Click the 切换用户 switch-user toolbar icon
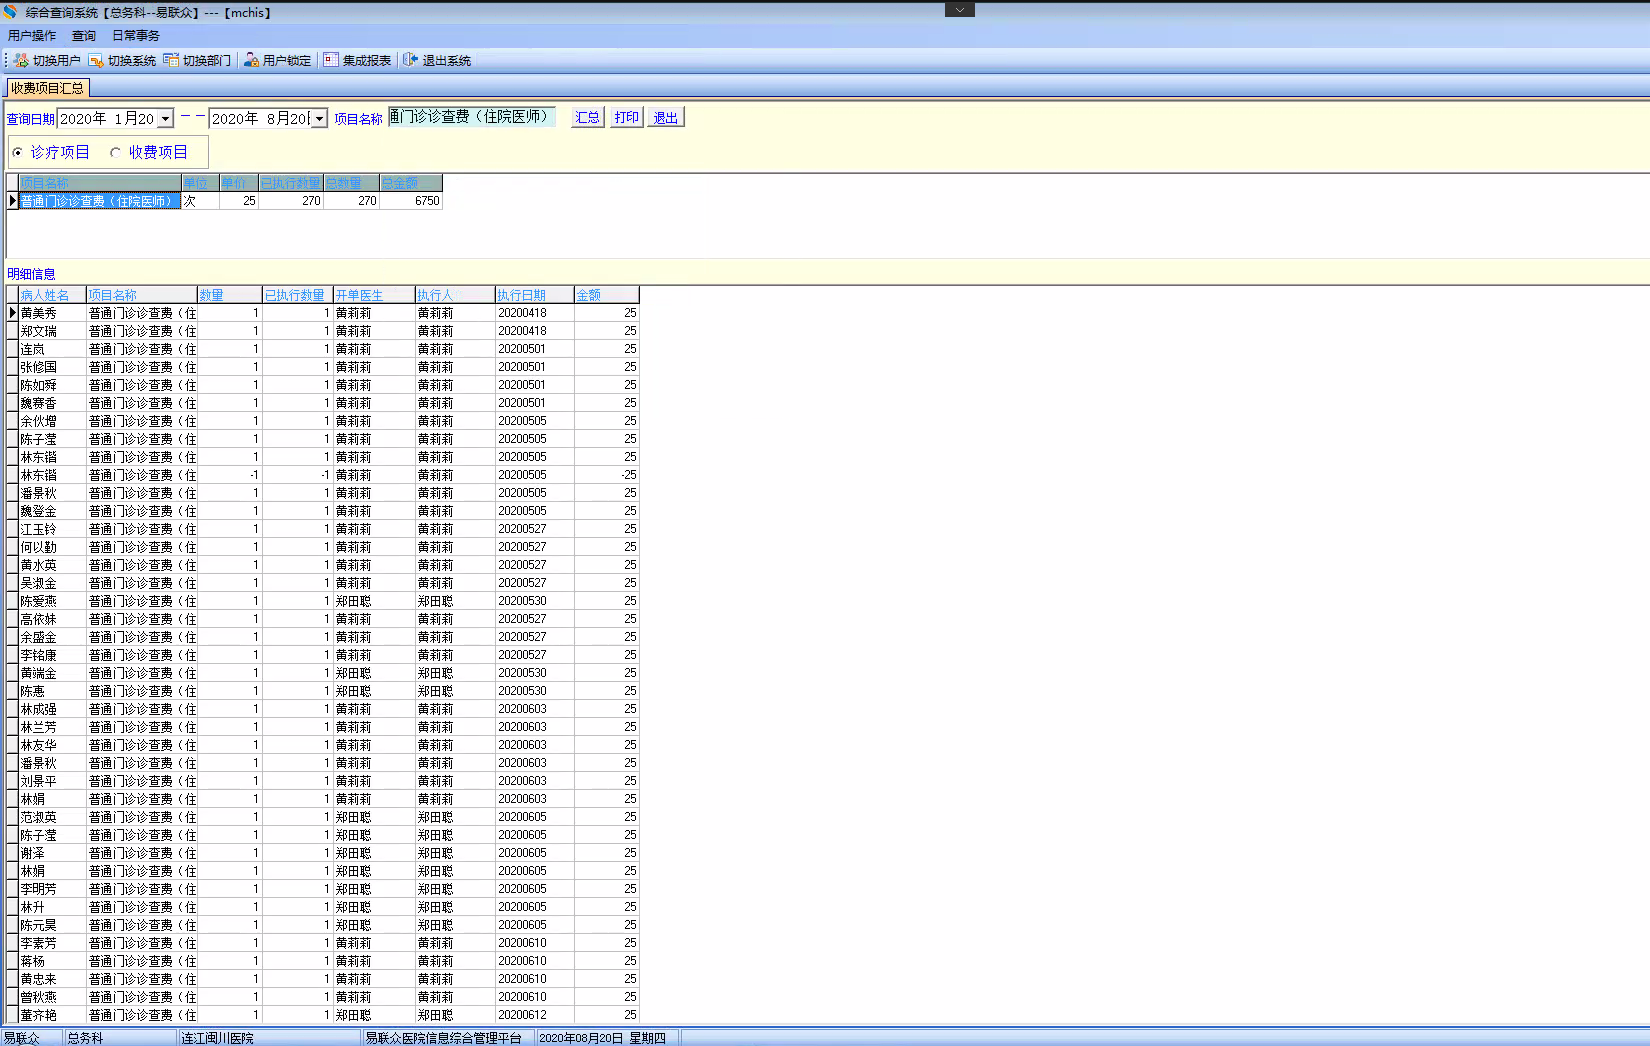 click(x=21, y=60)
